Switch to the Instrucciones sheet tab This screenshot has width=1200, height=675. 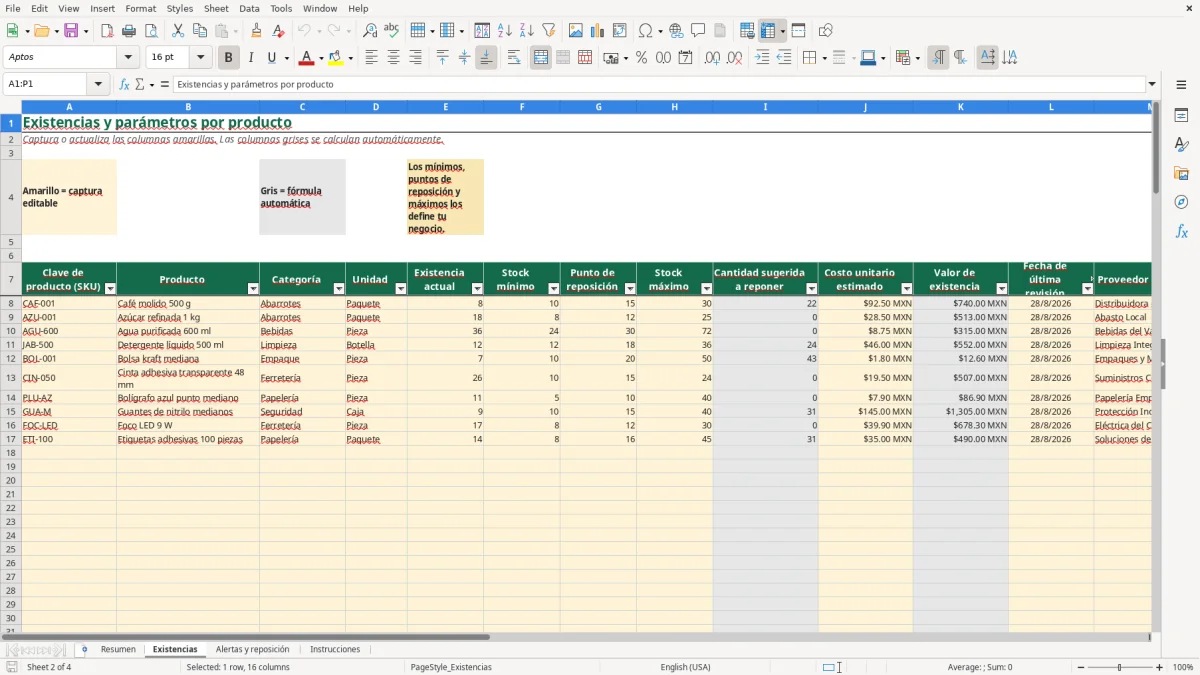pyautogui.click(x=335, y=649)
